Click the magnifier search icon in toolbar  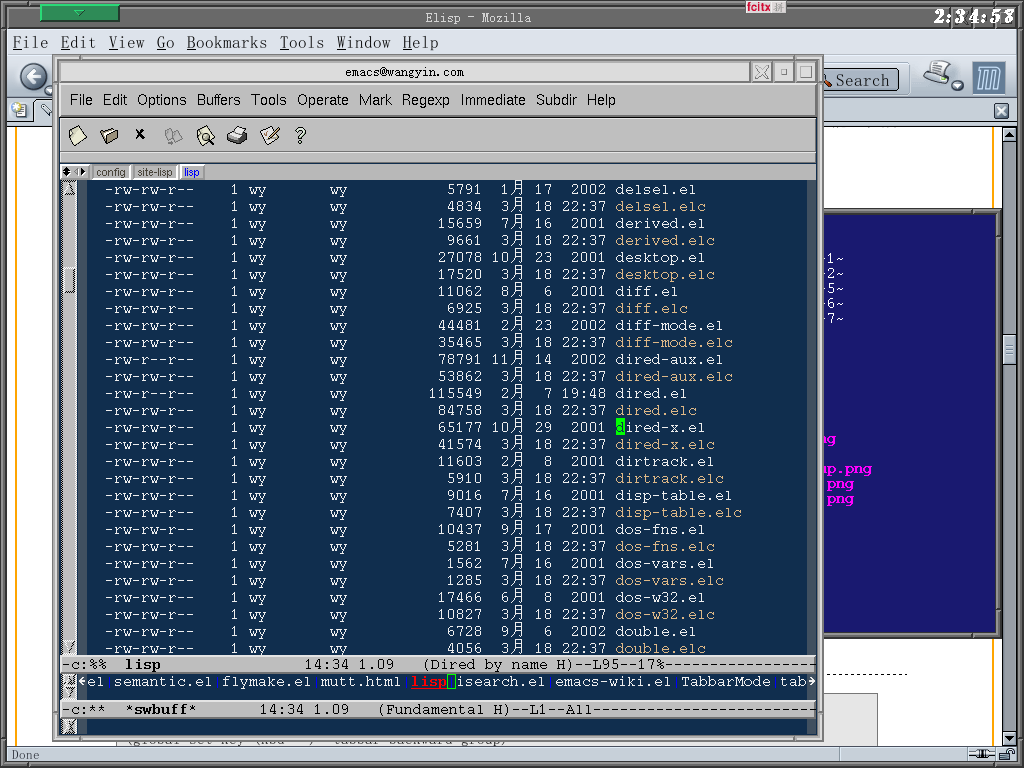coord(205,135)
